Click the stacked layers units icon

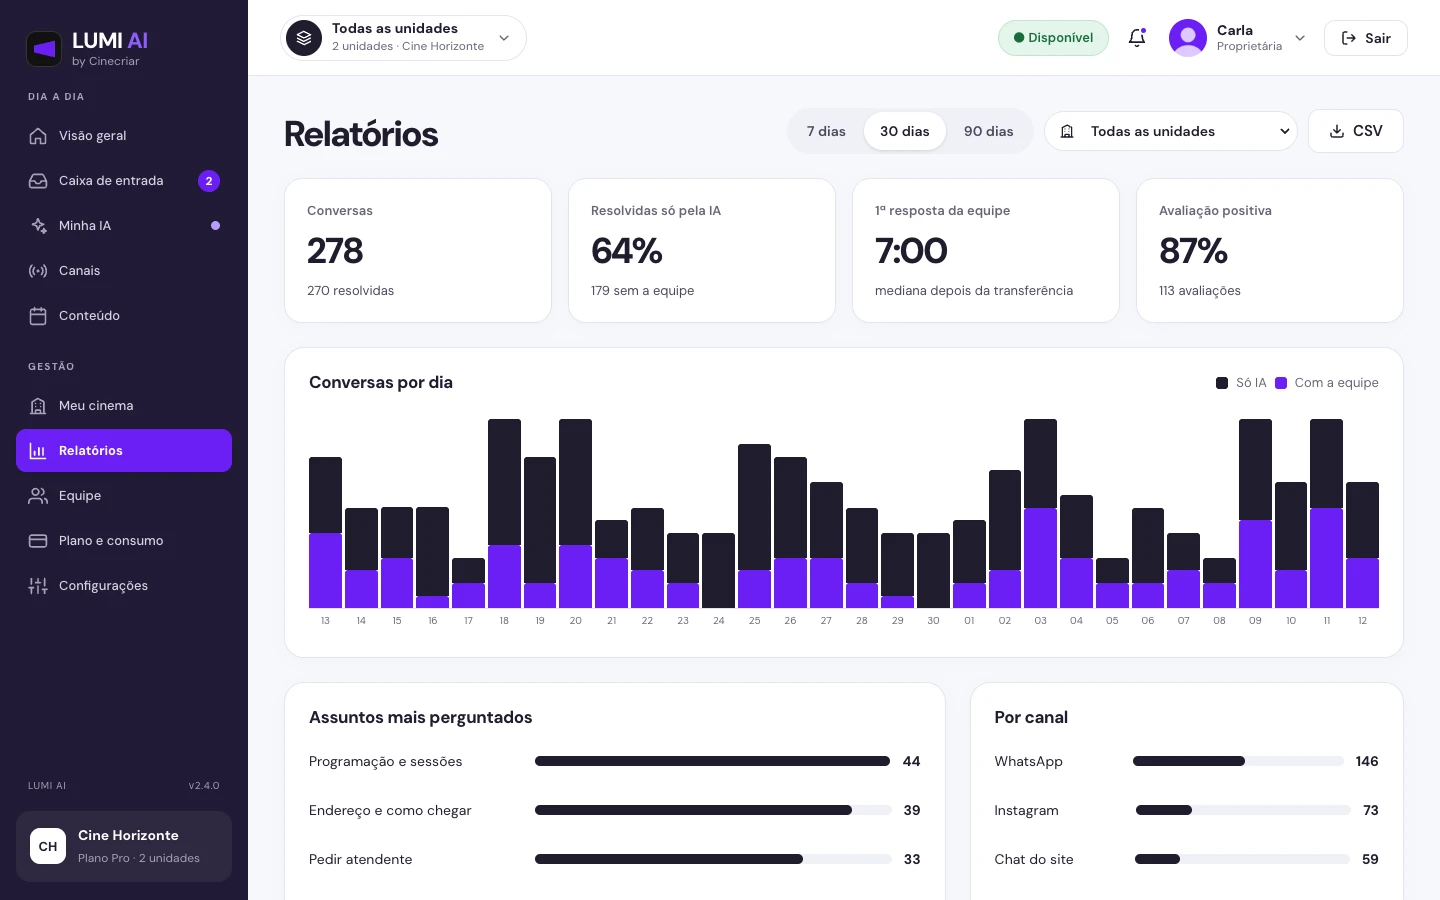pyautogui.click(x=304, y=38)
